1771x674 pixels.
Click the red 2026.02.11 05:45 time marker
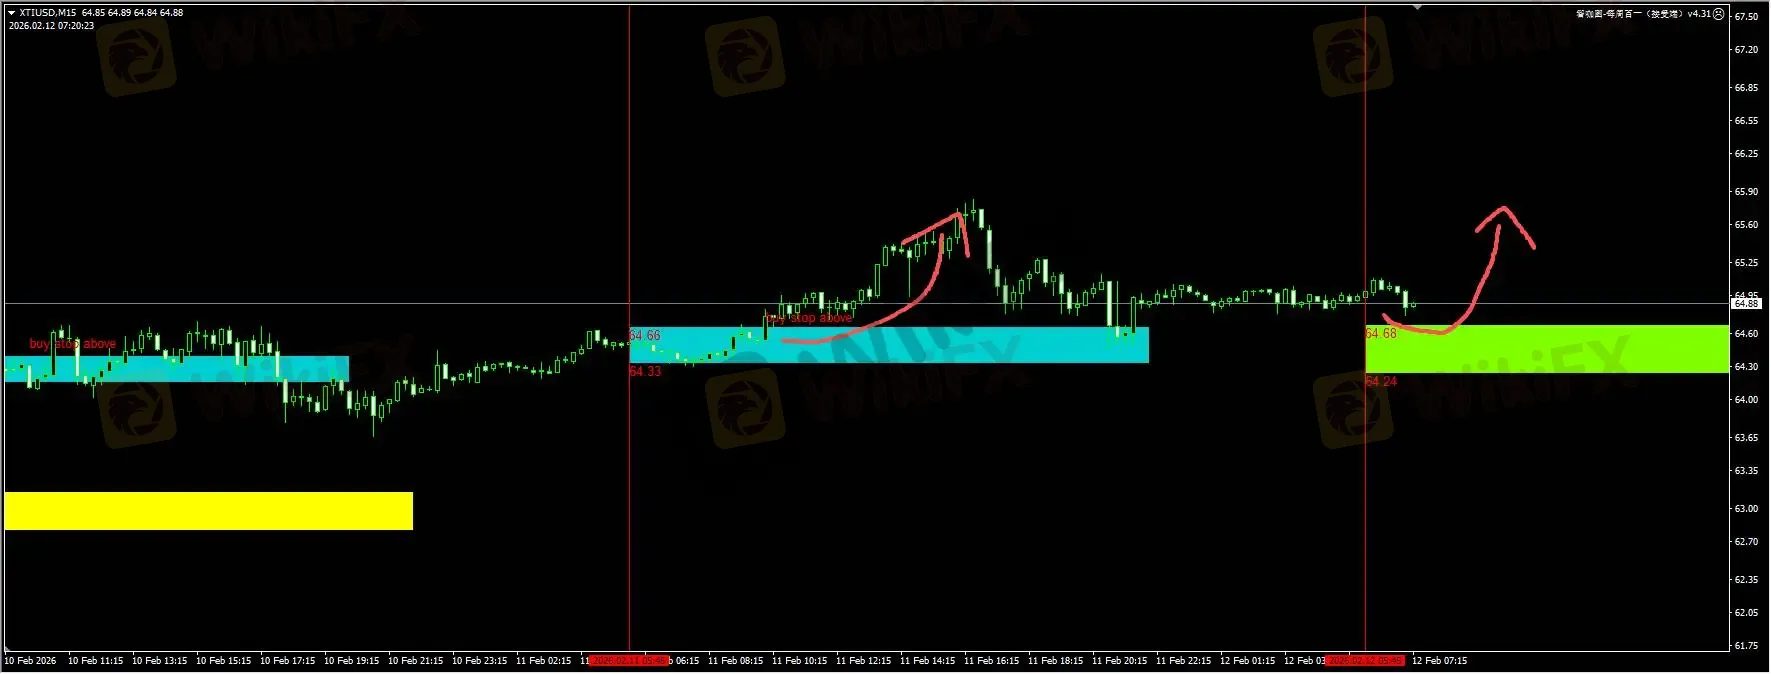[629, 661]
